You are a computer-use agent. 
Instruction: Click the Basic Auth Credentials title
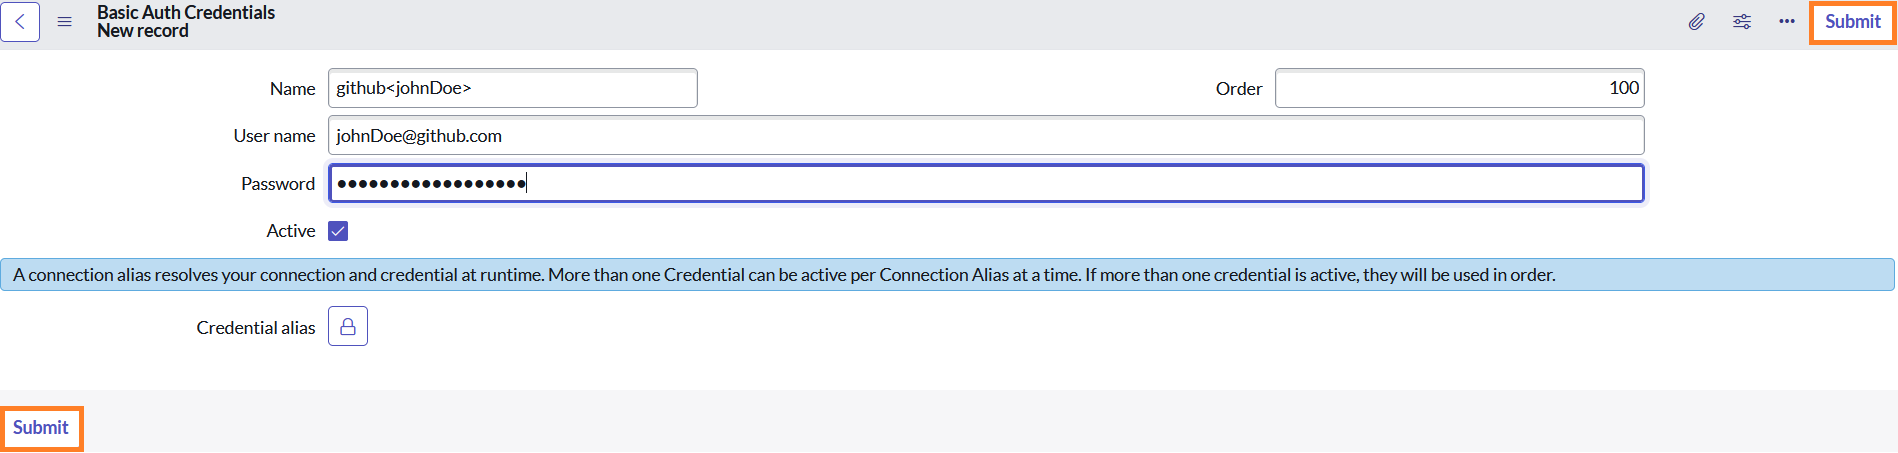tap(186, 13)
